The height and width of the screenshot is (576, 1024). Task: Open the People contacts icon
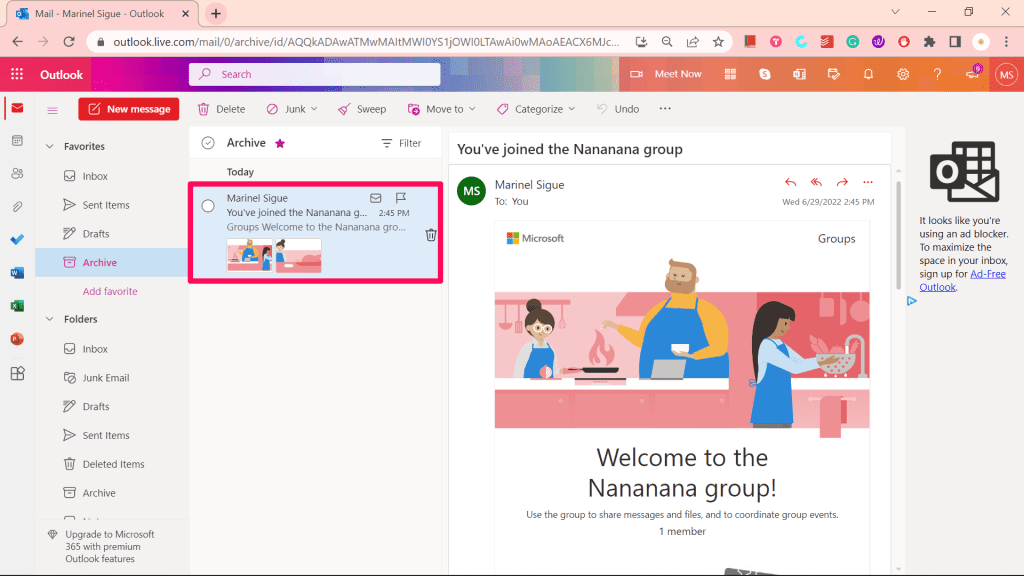point(17,174)
